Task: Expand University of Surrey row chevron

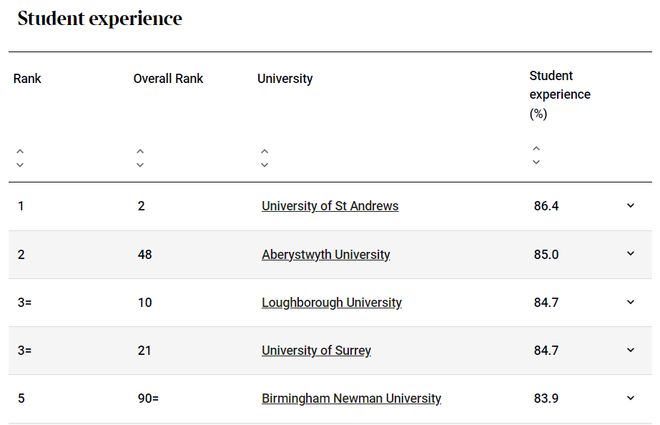Action: pyautogui.click(x=631, y=350)
